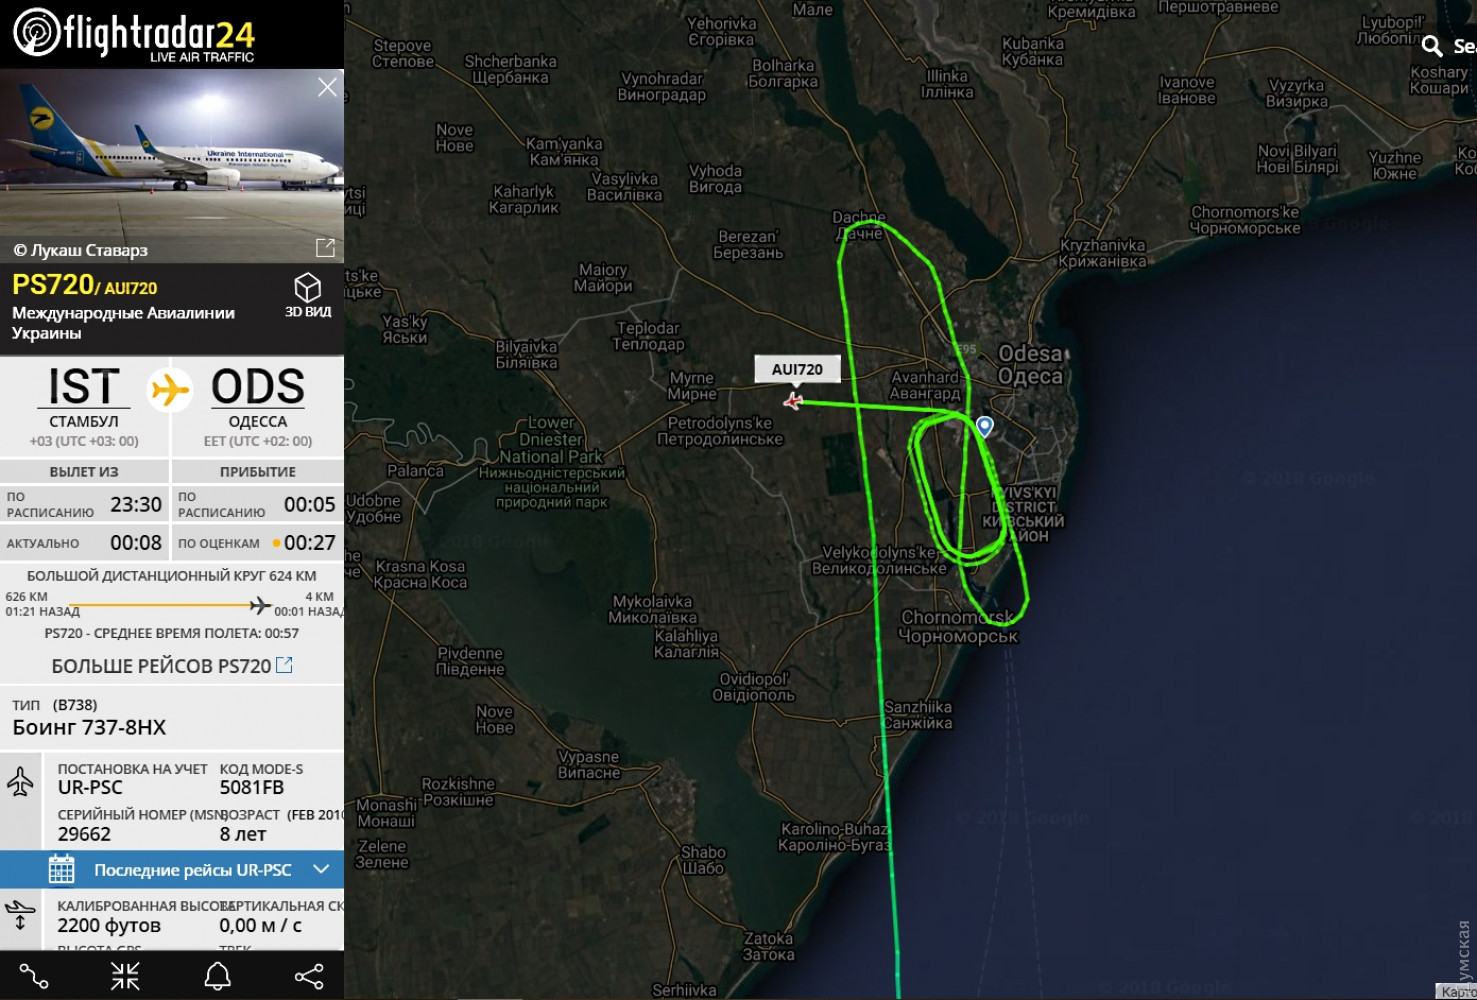Screen dimensions: 1477x1000
Task: Close the PS720 flight details panel
Action: click(327, 87)
